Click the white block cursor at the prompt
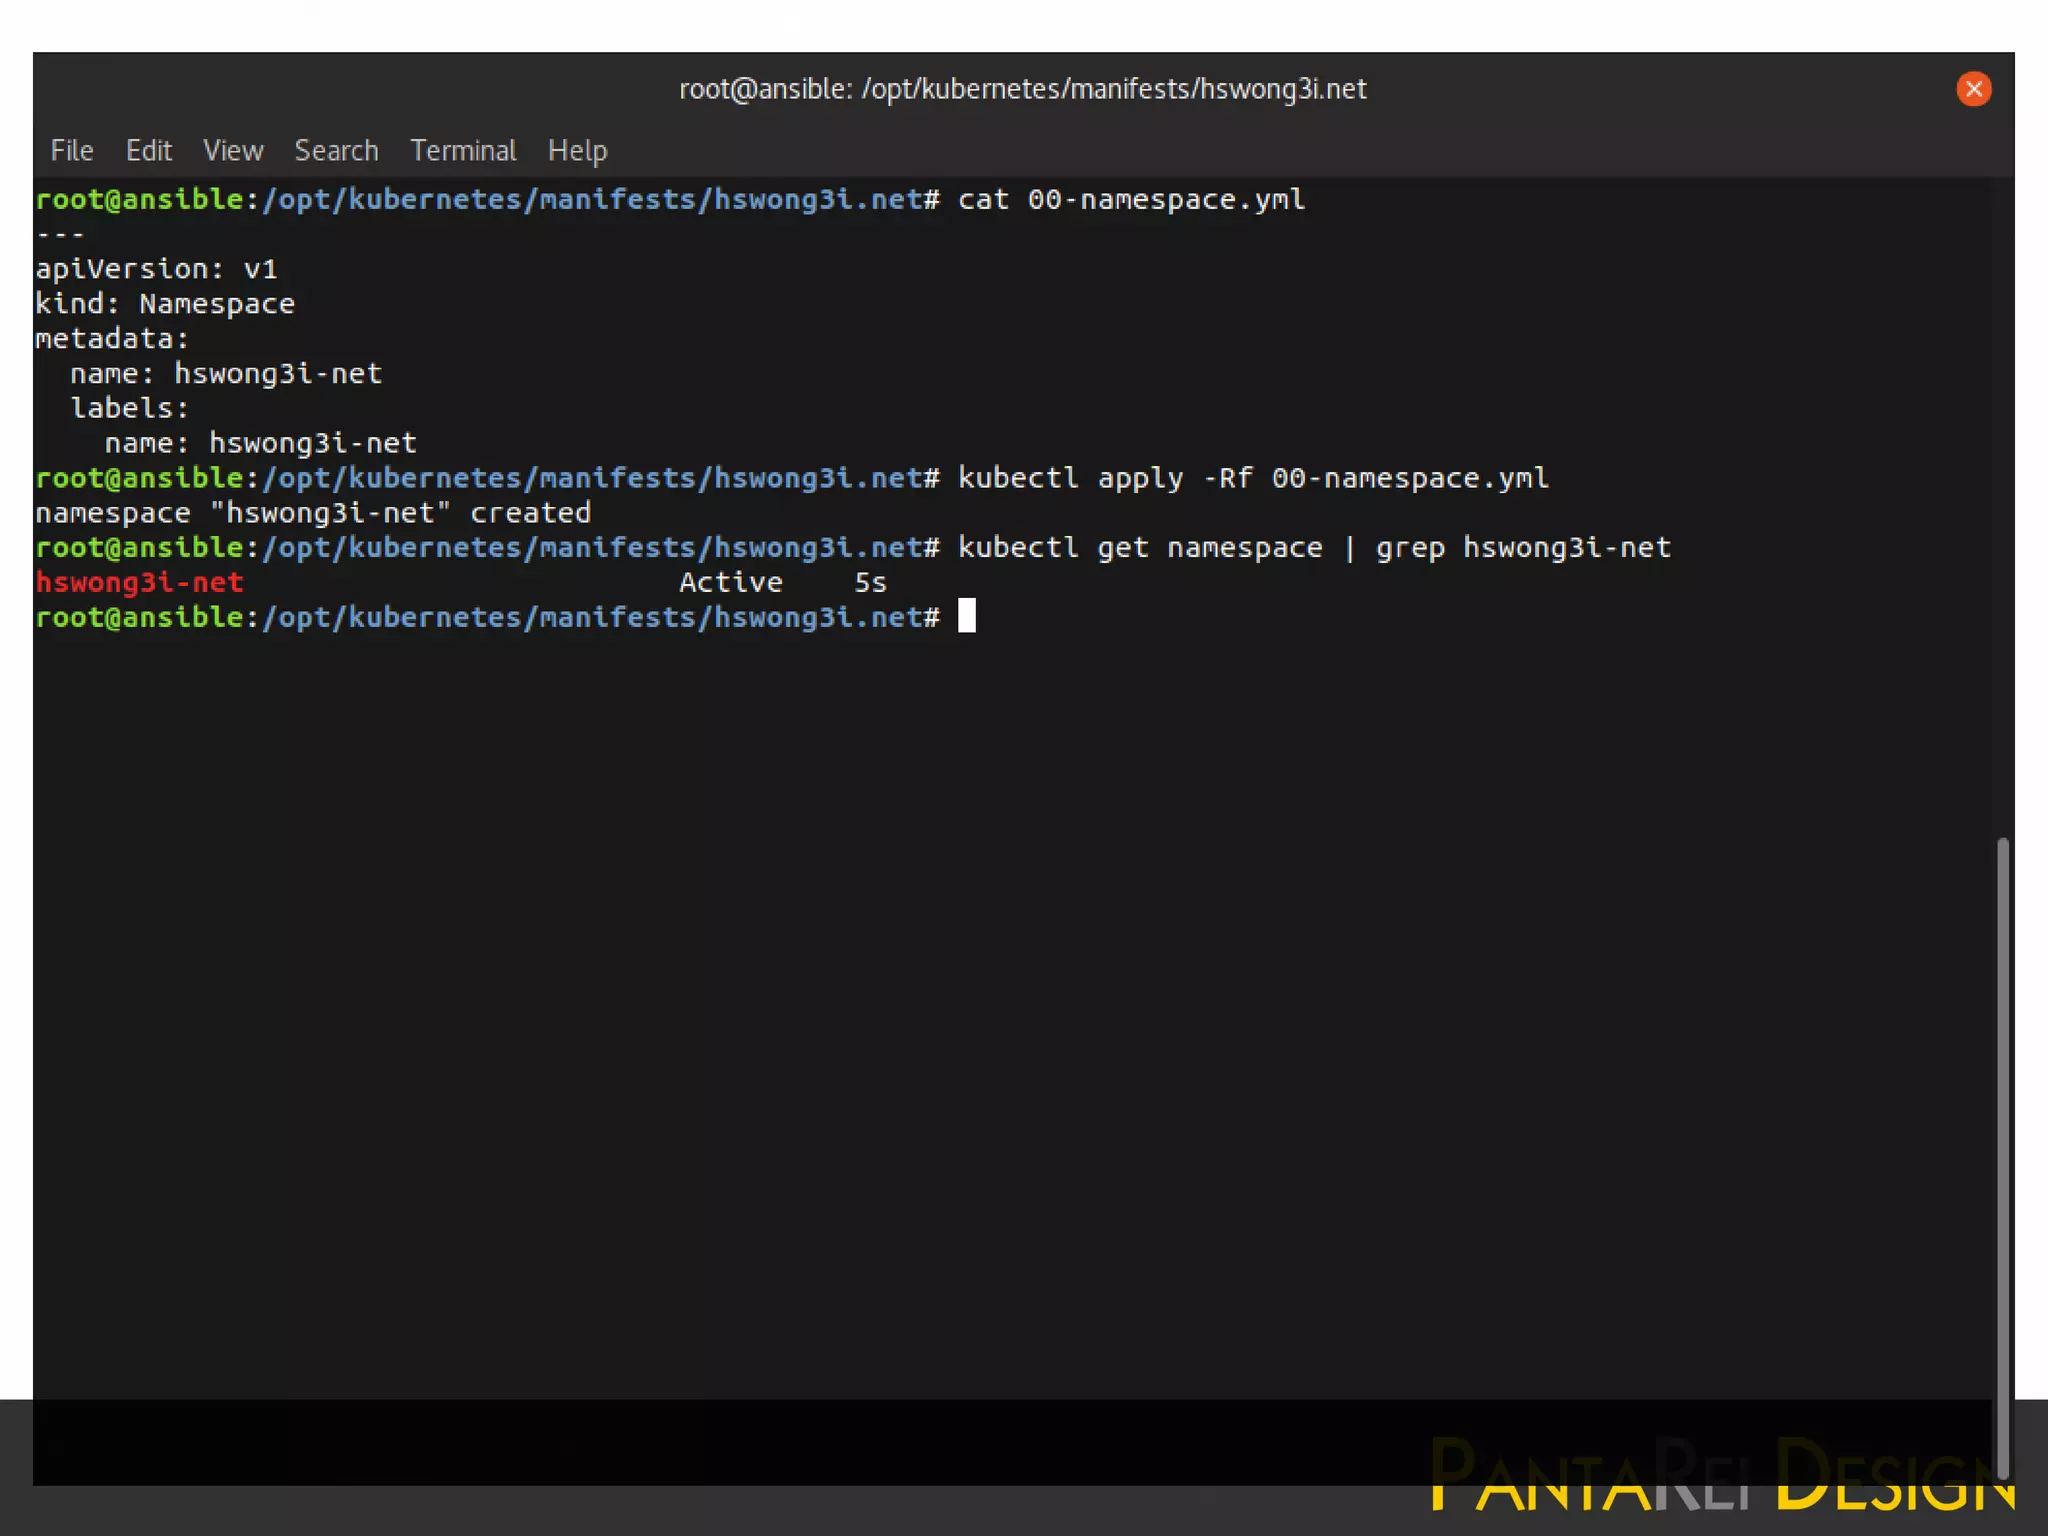Image resolution: width=2048 pixels, height=1536 pixels. tap(966, 616)
